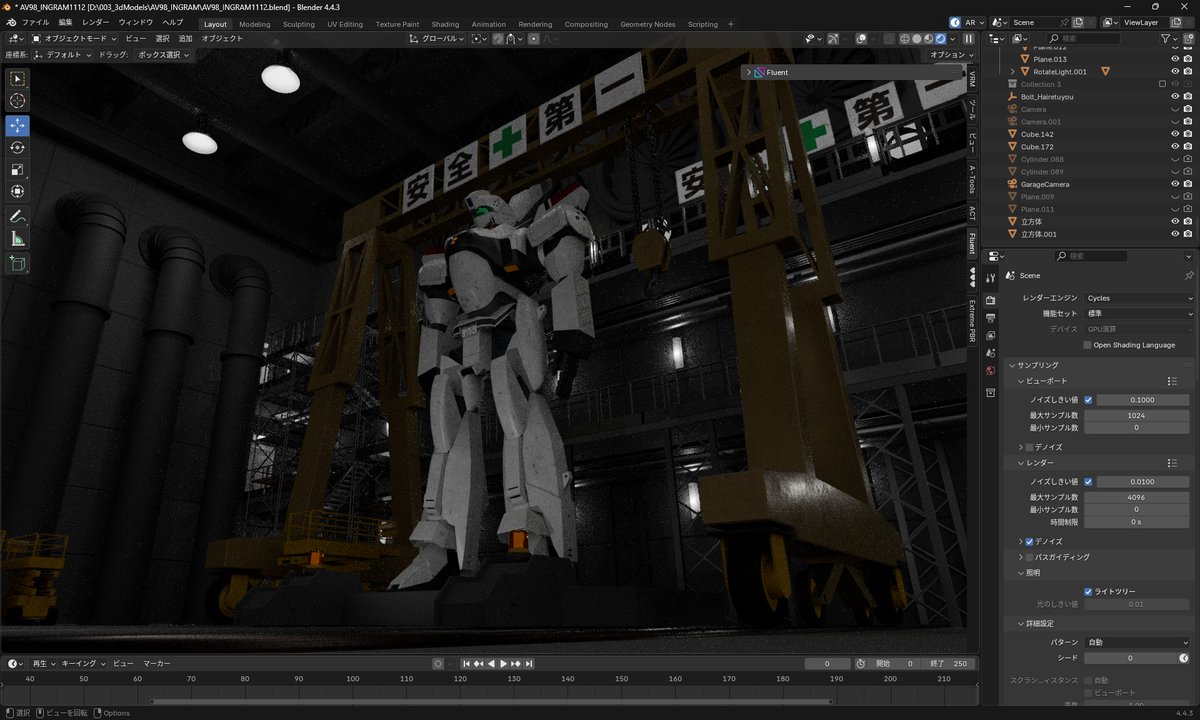
Task: Hide the Cube.142 object in the outliner
Action: pos(1174,134)
